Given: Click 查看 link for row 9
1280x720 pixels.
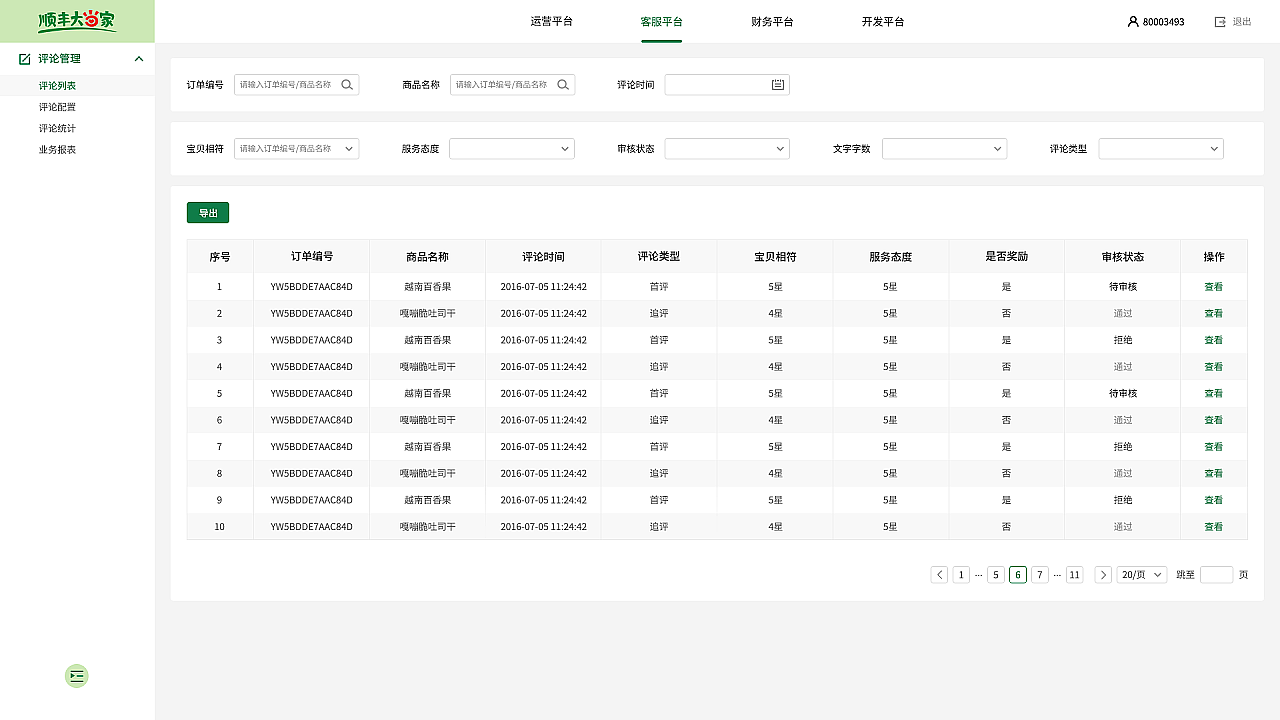Looking at the screenshot, I should 1214,500.
